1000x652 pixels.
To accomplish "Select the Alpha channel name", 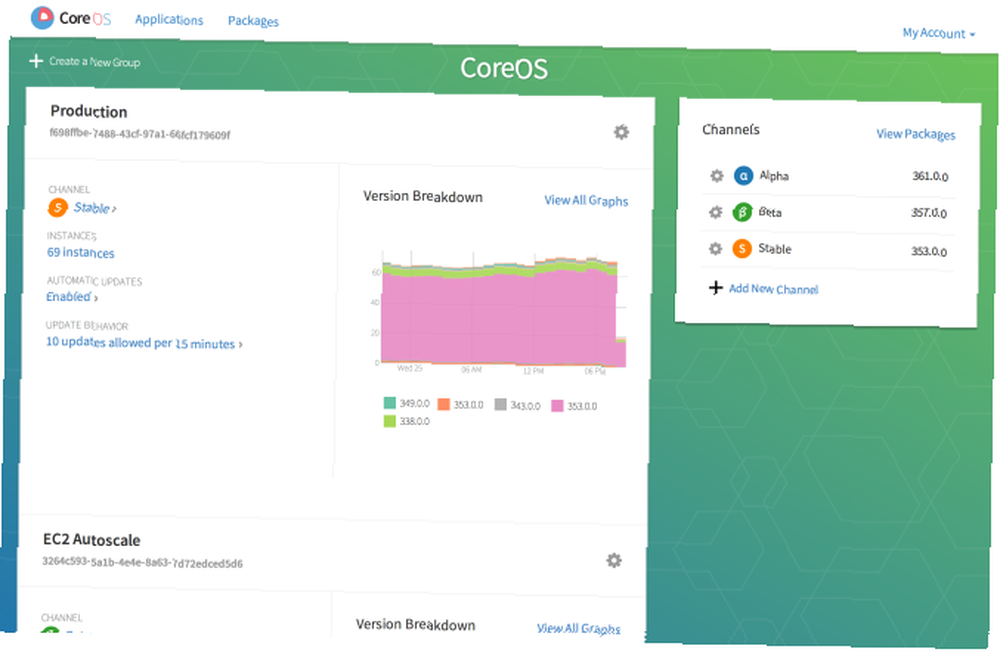I will point(774,175).
